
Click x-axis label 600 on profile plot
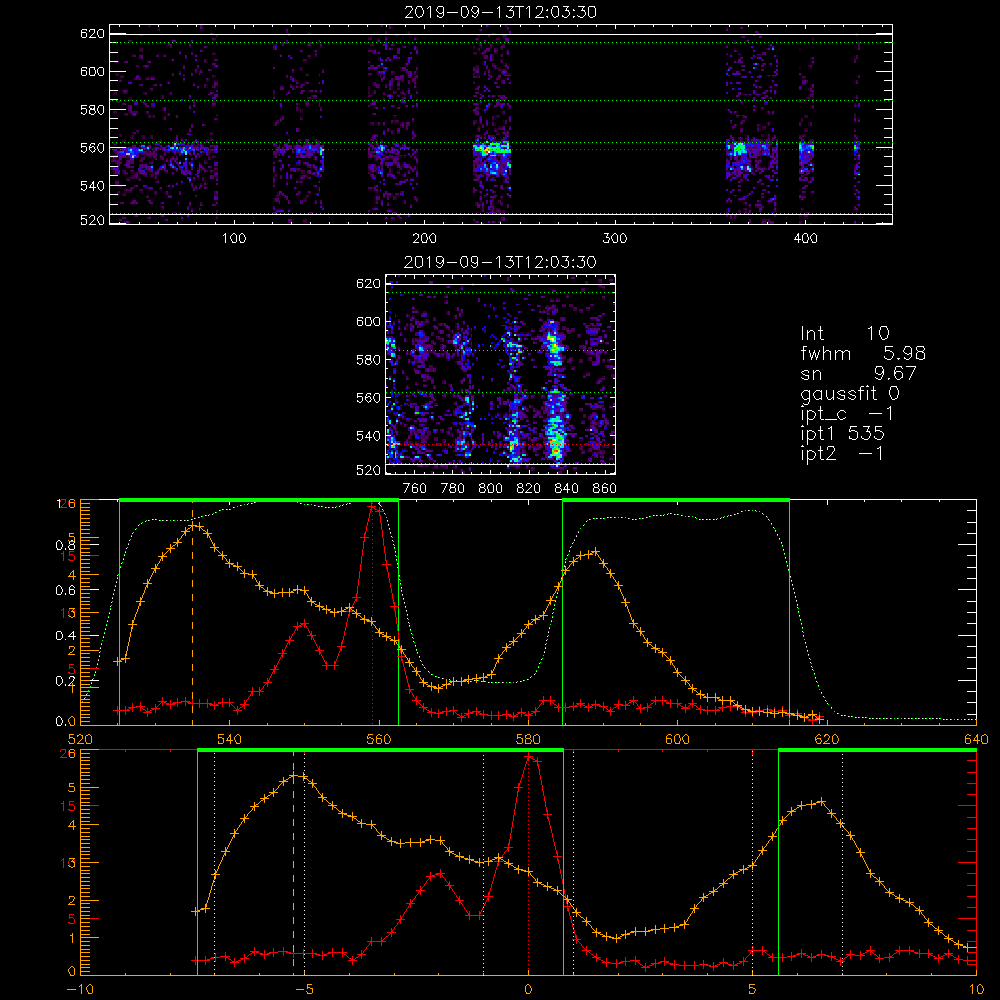pyautogui.click(x=677, y=739)
